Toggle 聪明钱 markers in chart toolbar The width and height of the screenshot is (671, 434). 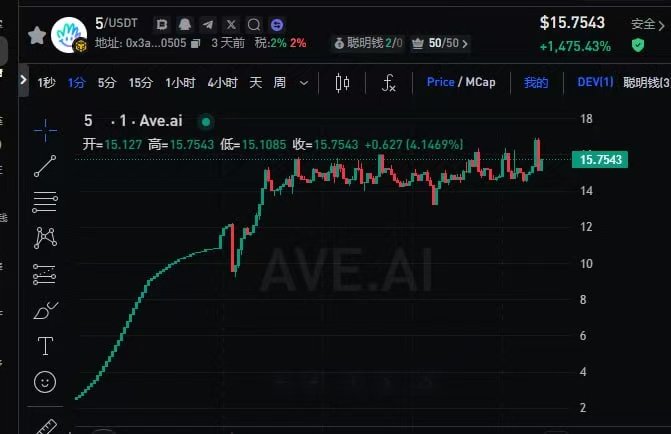point(647,82)
